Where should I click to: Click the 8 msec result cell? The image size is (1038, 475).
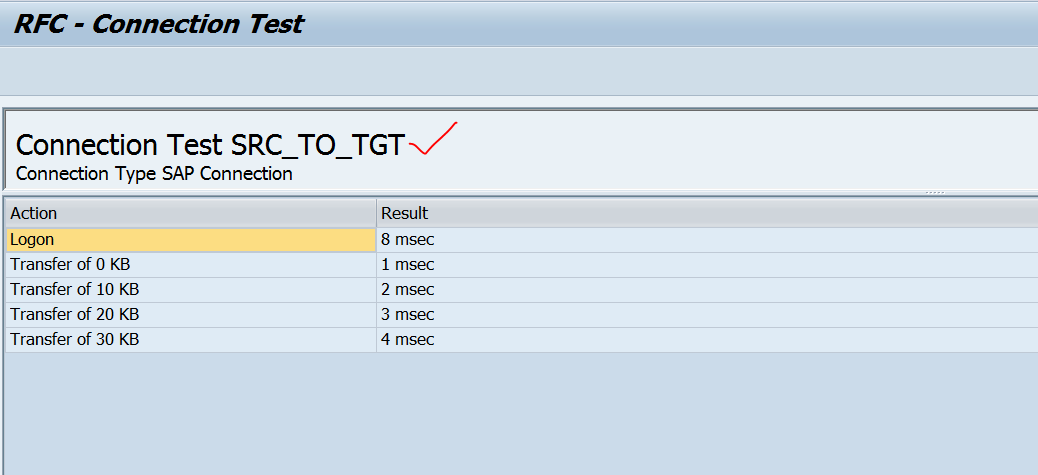pyautogui.click(x=408, y=239)
